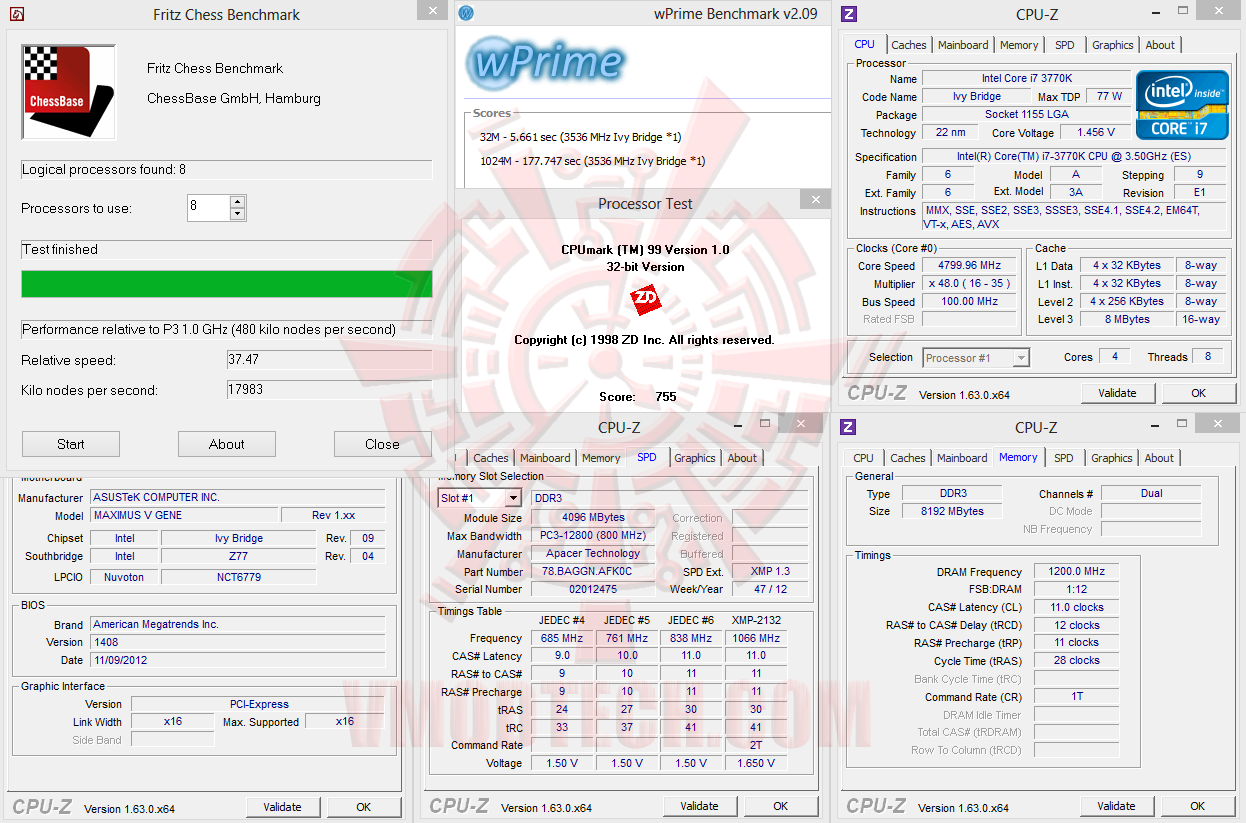Click Validate in Memory CPU-Z window
This screenshot has width=1246, height=823.
coord(1116,806)
